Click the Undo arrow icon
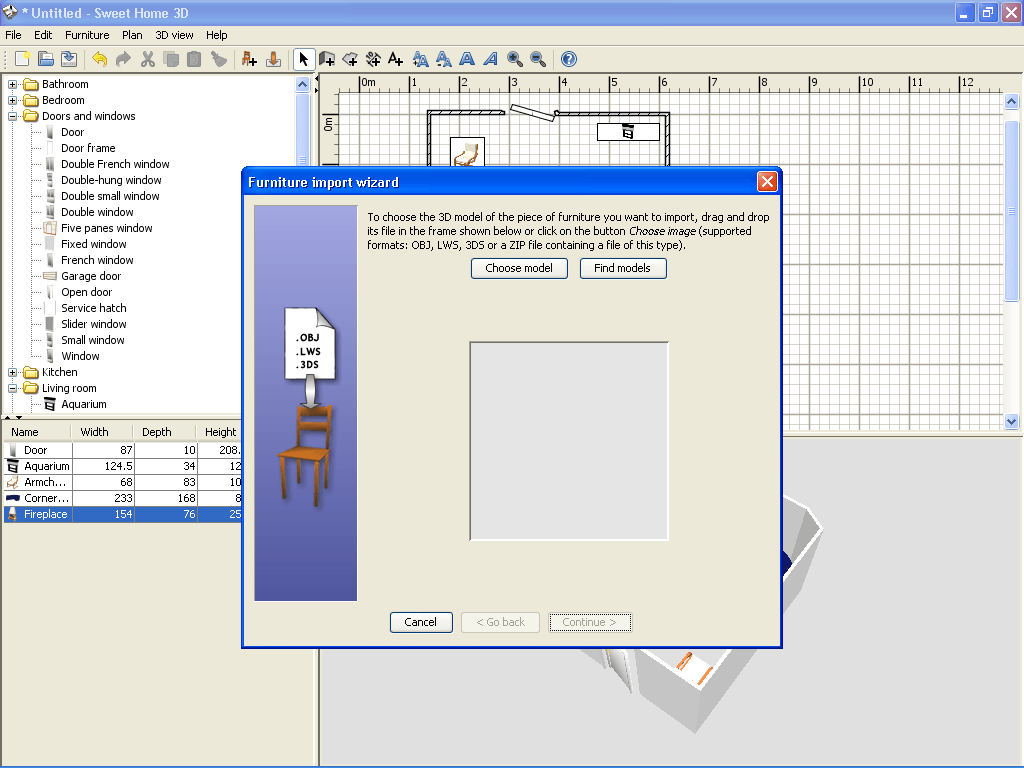This screenshot has width=1024, height=768. (x=98, y=59)
